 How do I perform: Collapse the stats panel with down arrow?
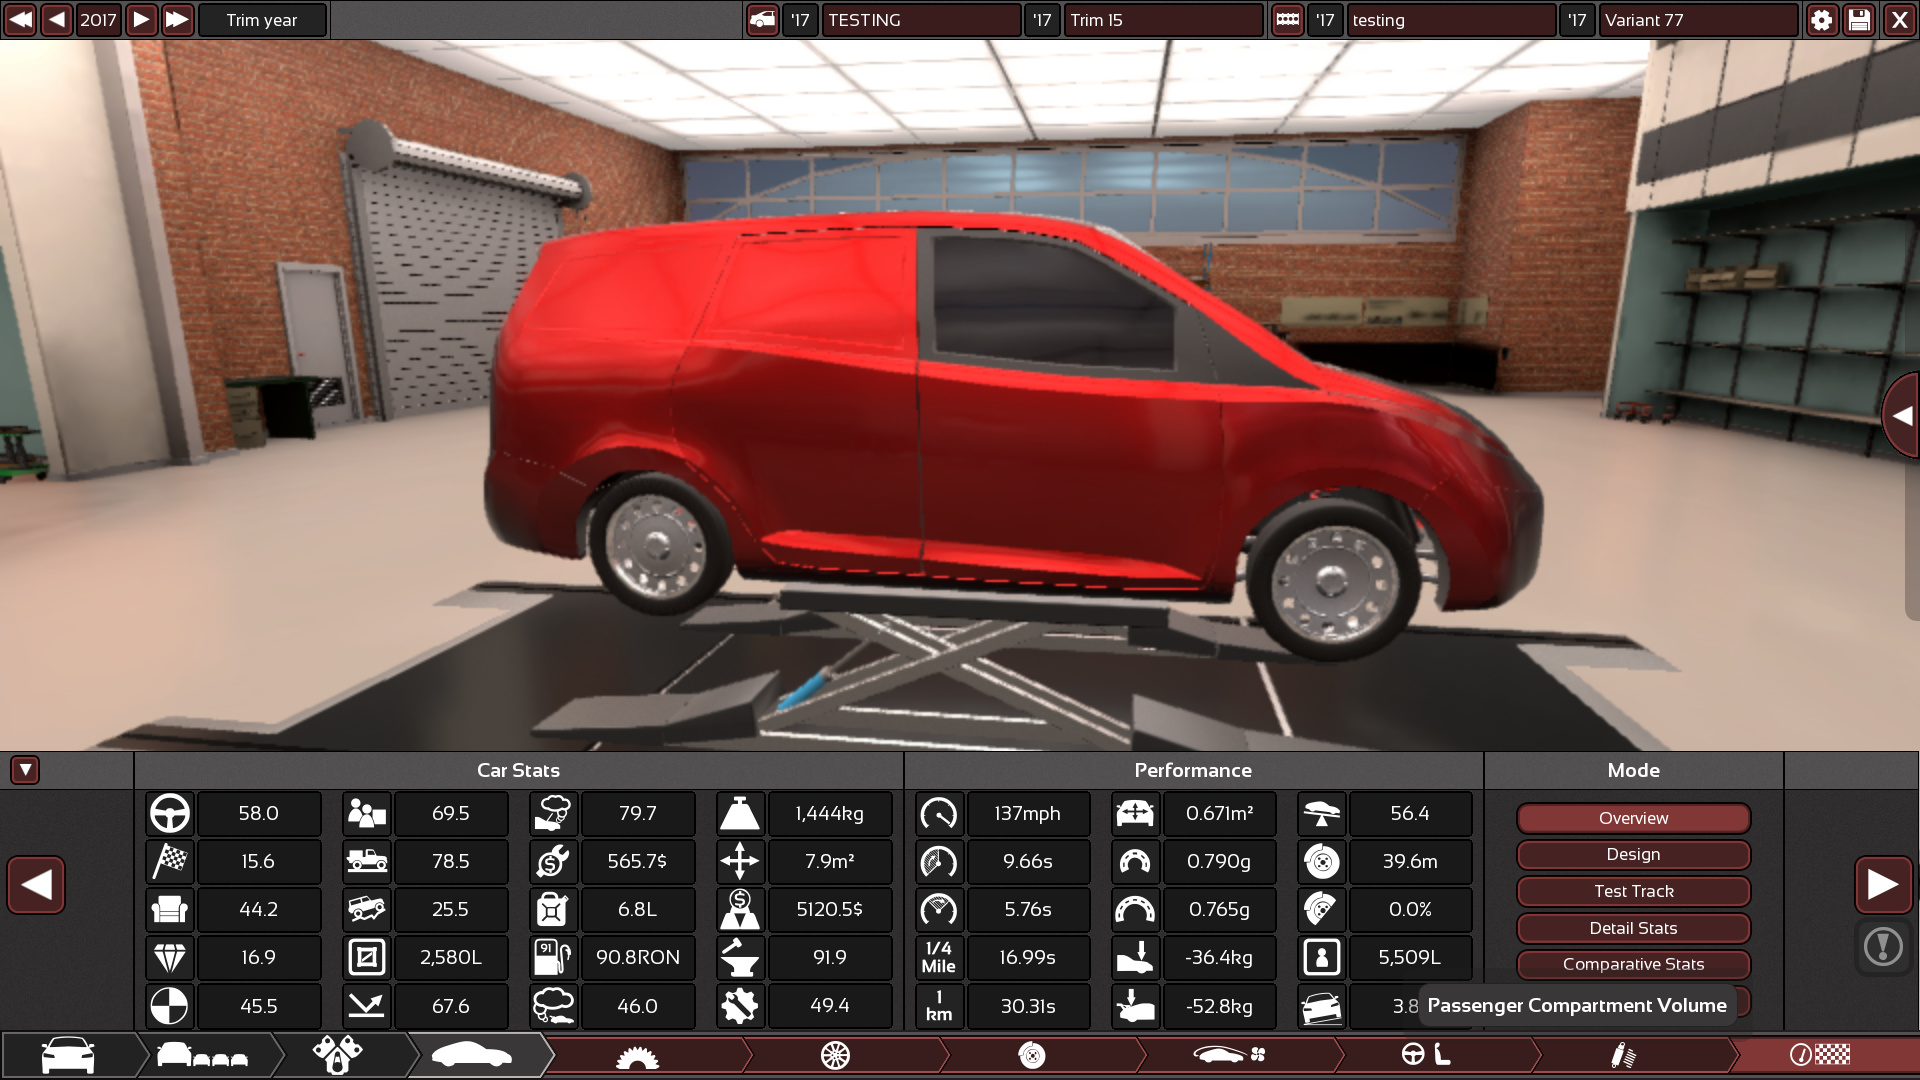[x=25, y=770]
